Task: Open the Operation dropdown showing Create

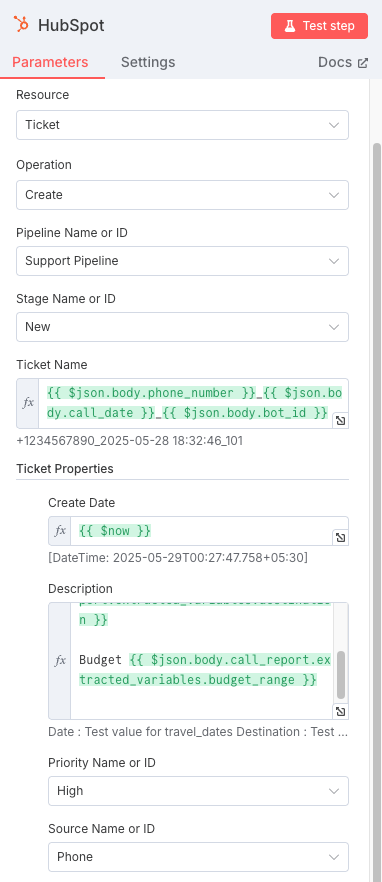Action: pos(182,195)
